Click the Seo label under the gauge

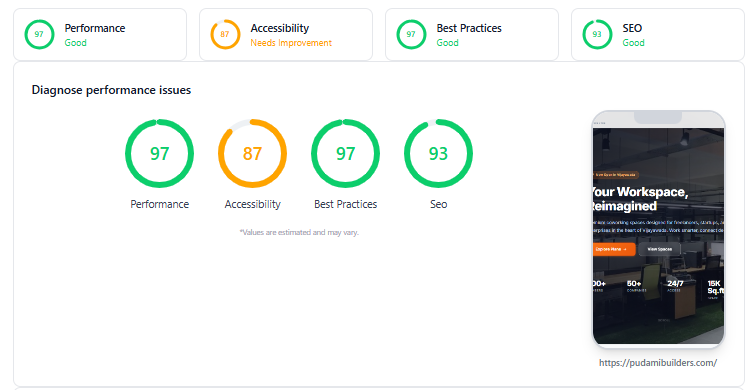pos(438,204)
